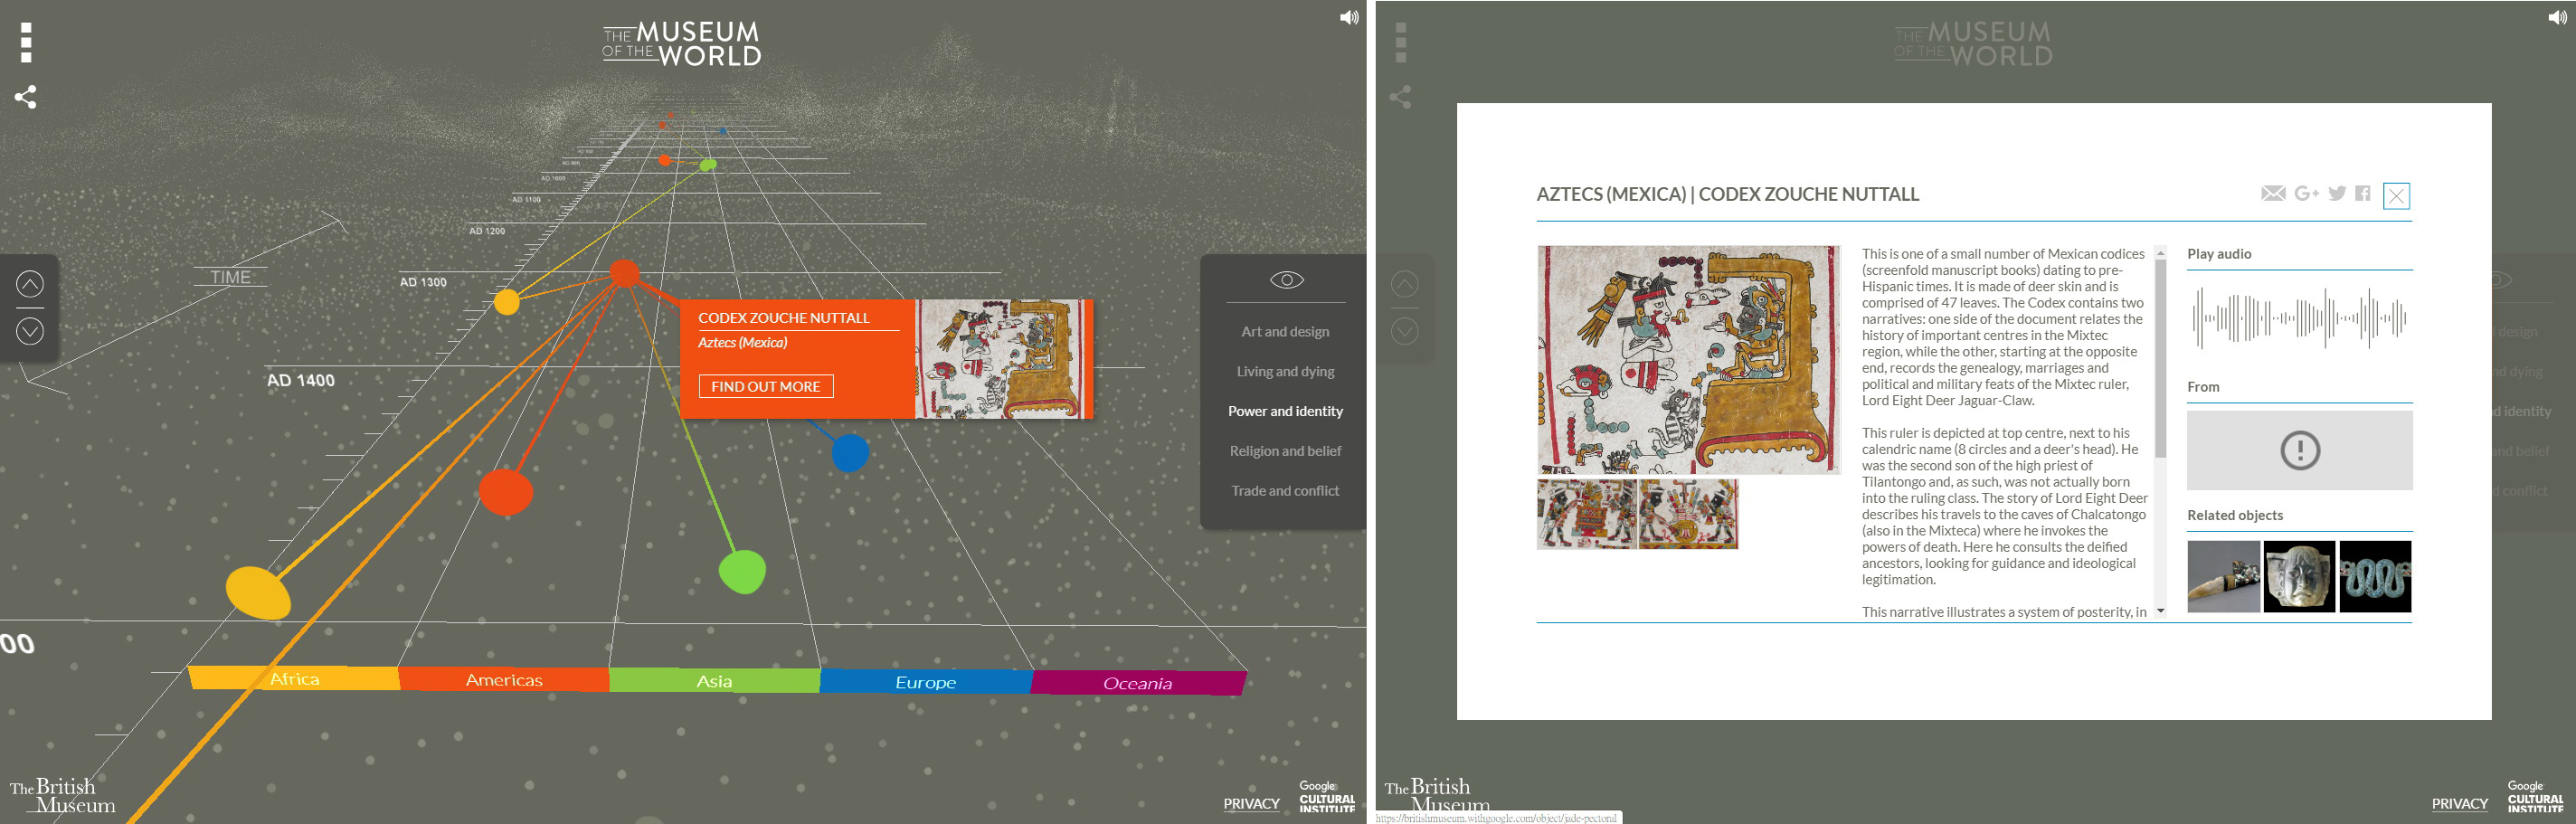Viewport: 2576px width, 824px height.
Task: Click the large orange-red Americas dot
Action: click(506, 492)
